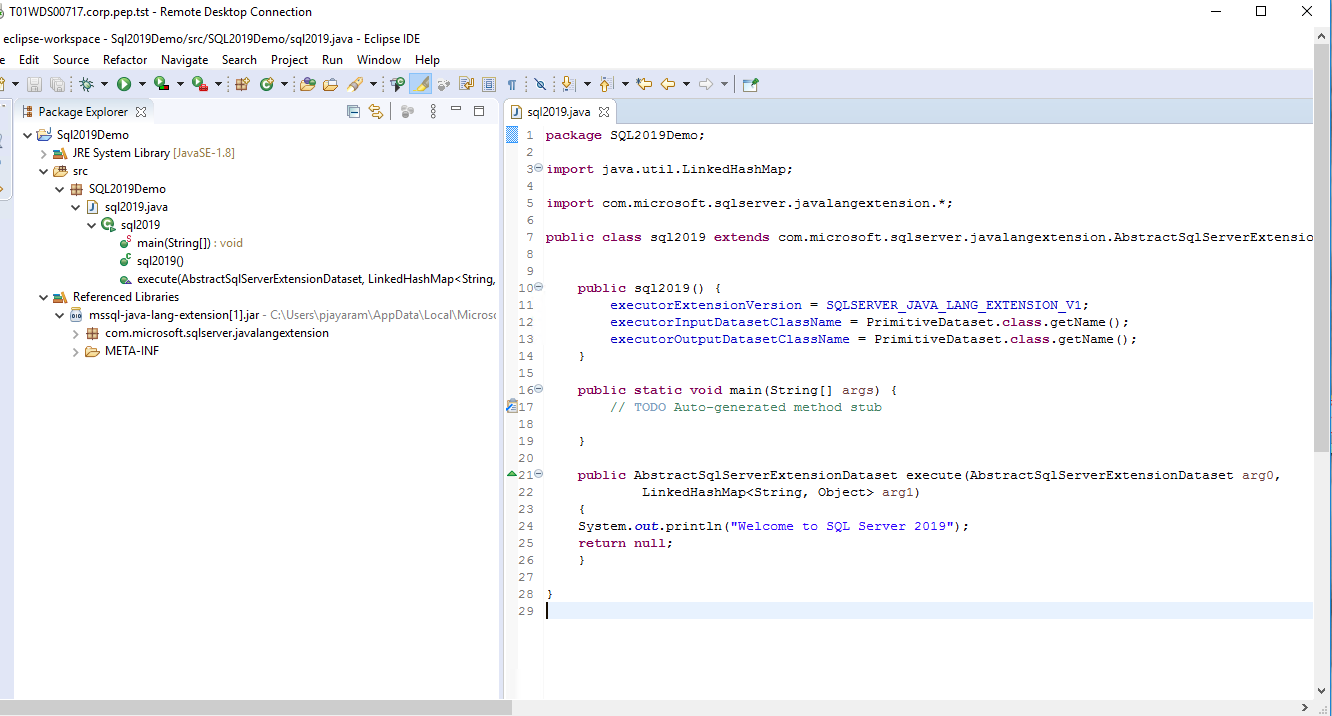
Task: Run the program with green Run button
Action: [x=124, y=85]
